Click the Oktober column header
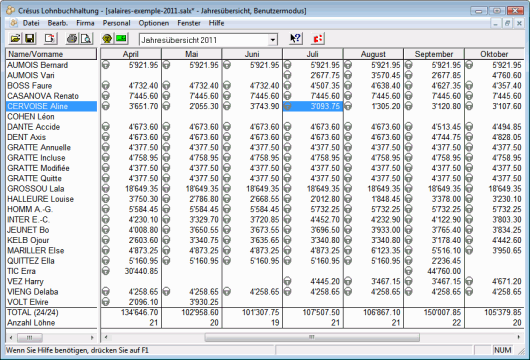 point(494,54)
